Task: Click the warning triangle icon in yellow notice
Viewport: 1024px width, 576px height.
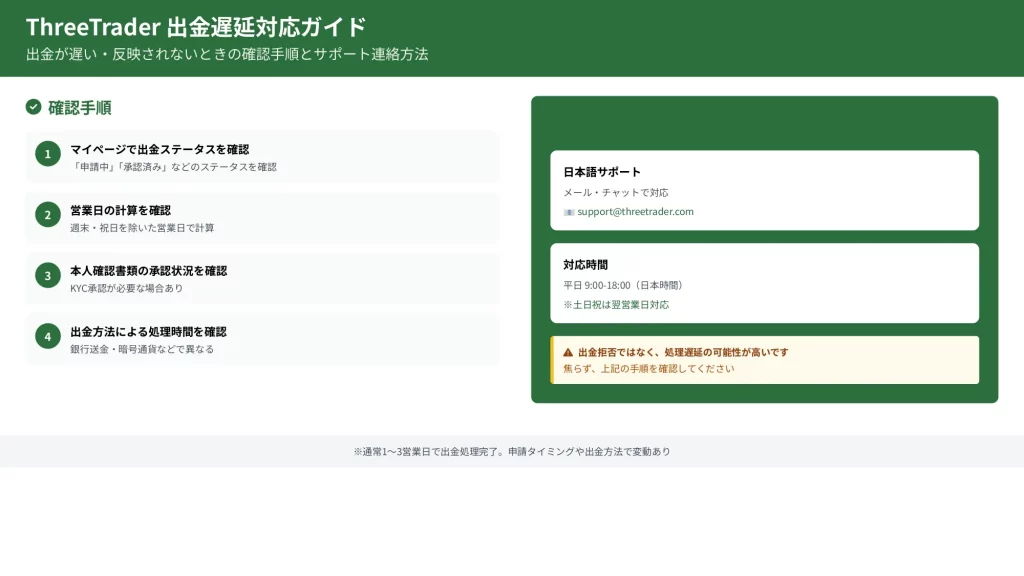Action: 568,352
